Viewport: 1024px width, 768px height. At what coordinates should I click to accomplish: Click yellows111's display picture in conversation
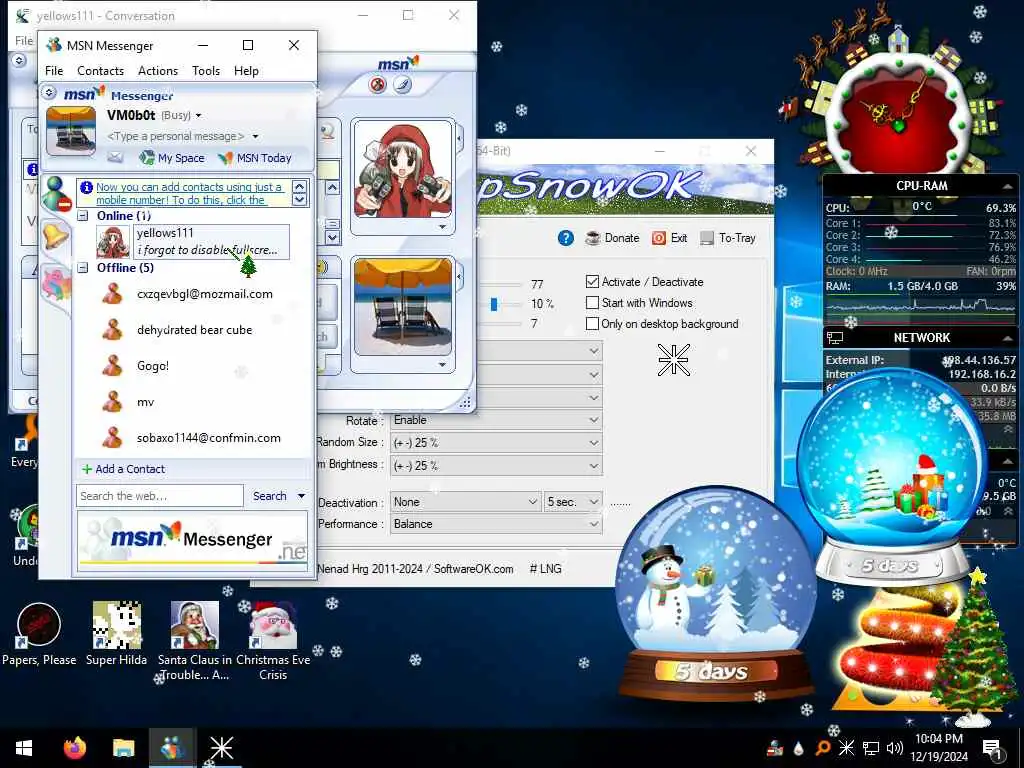[403, 169]
